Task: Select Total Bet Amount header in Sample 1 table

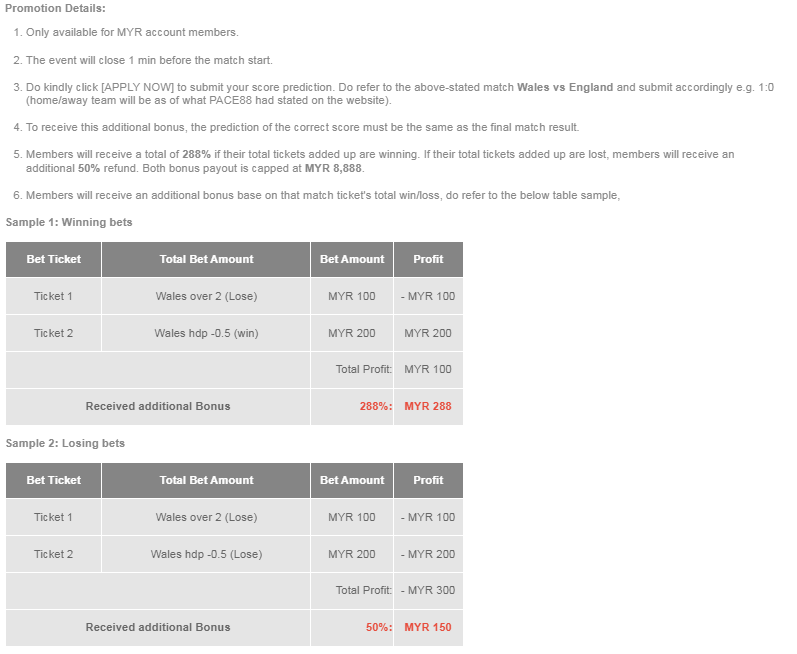Action: tap(206, 259)
